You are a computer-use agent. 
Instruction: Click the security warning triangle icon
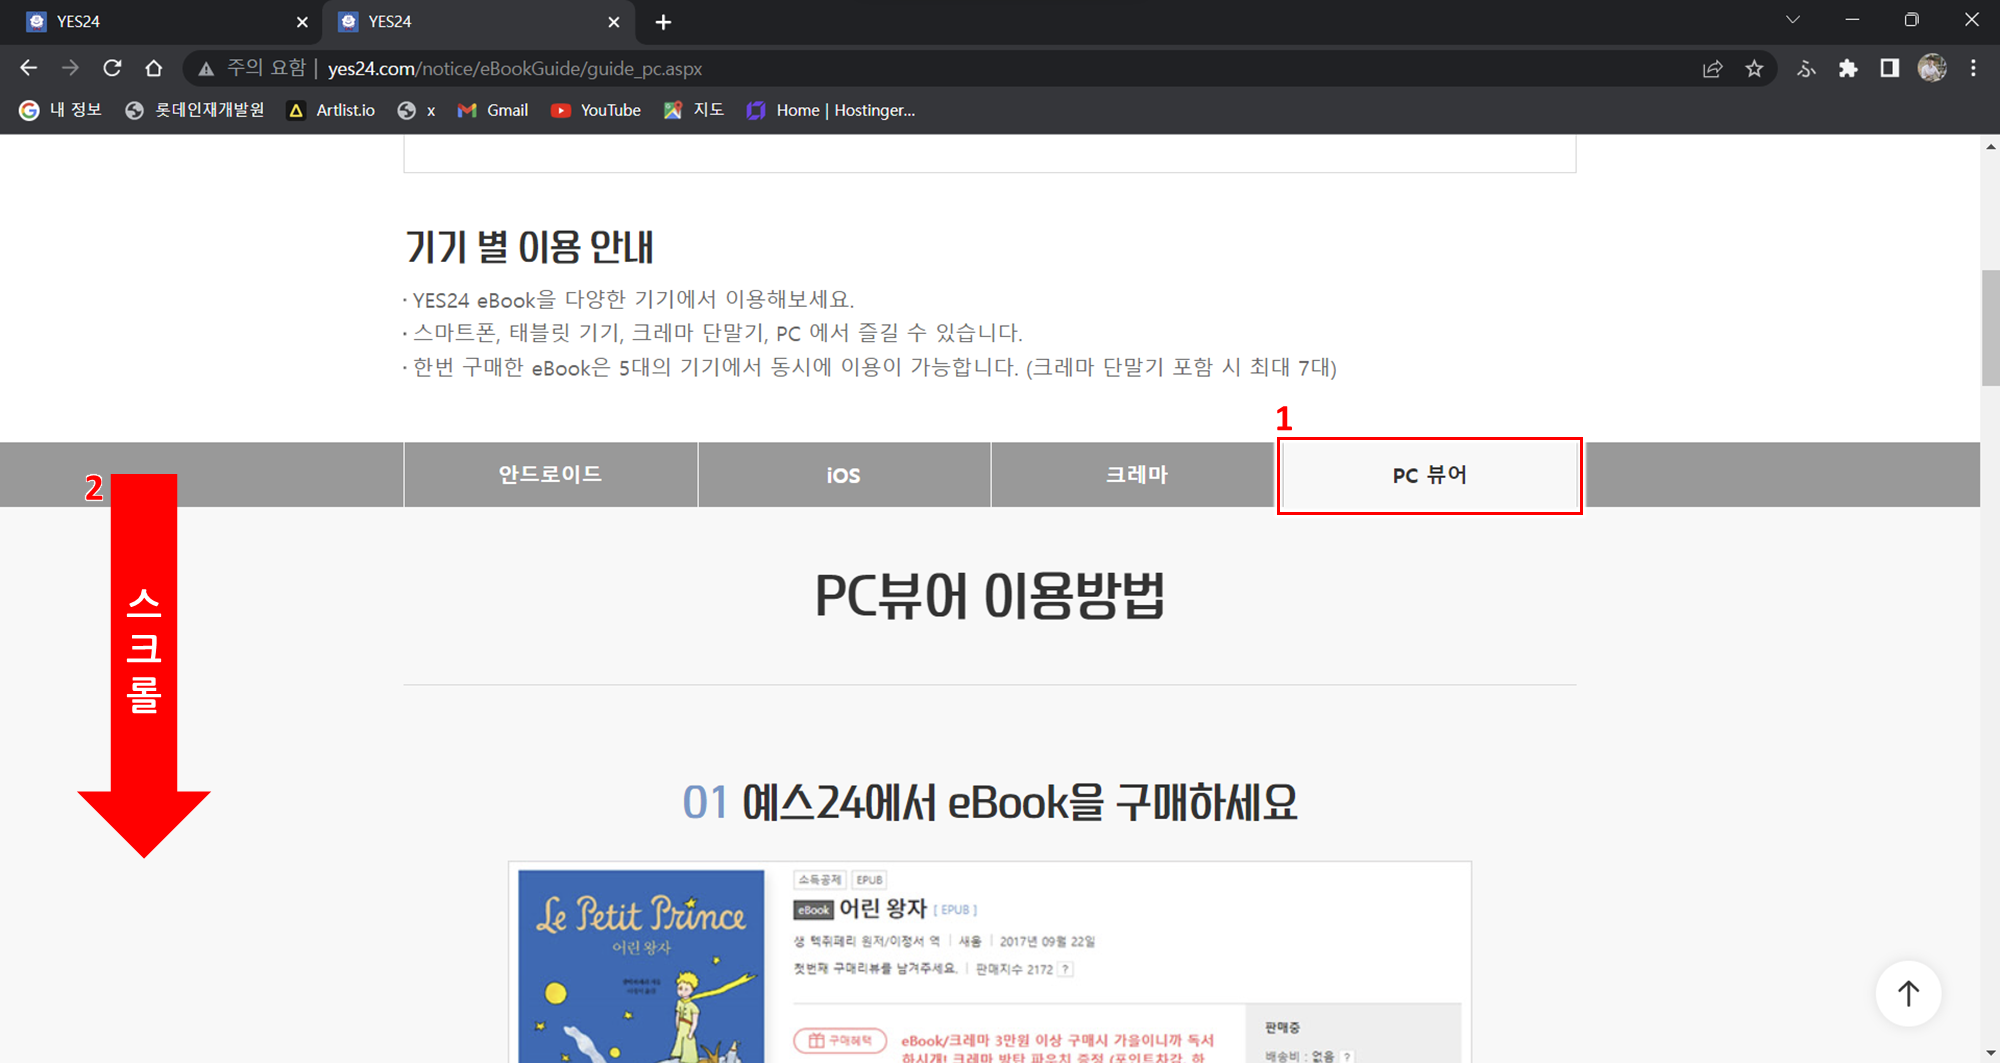tap(206, 69)
